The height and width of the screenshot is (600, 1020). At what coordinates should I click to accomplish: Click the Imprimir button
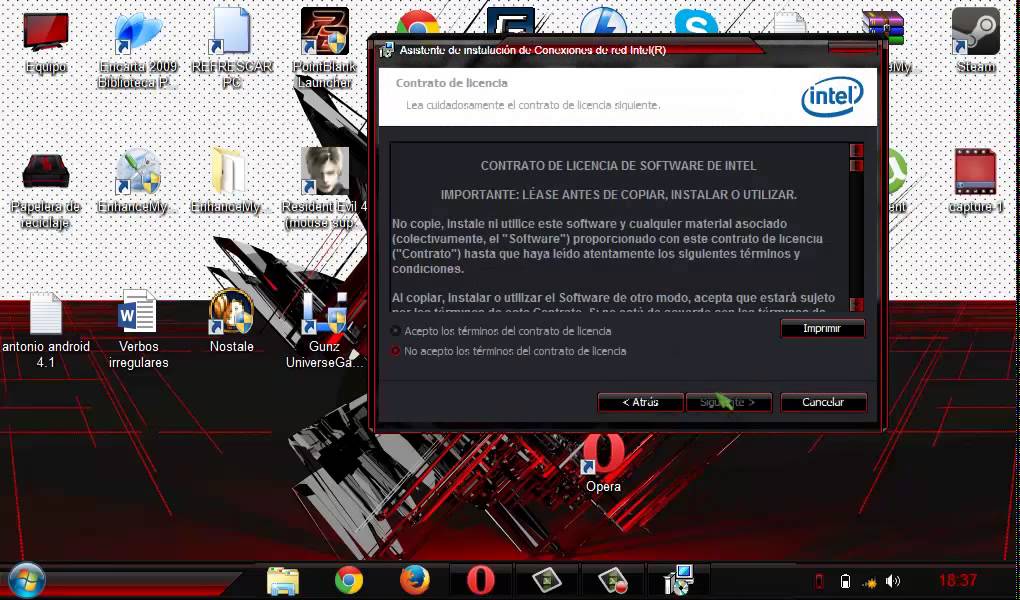tap(822, 329)
